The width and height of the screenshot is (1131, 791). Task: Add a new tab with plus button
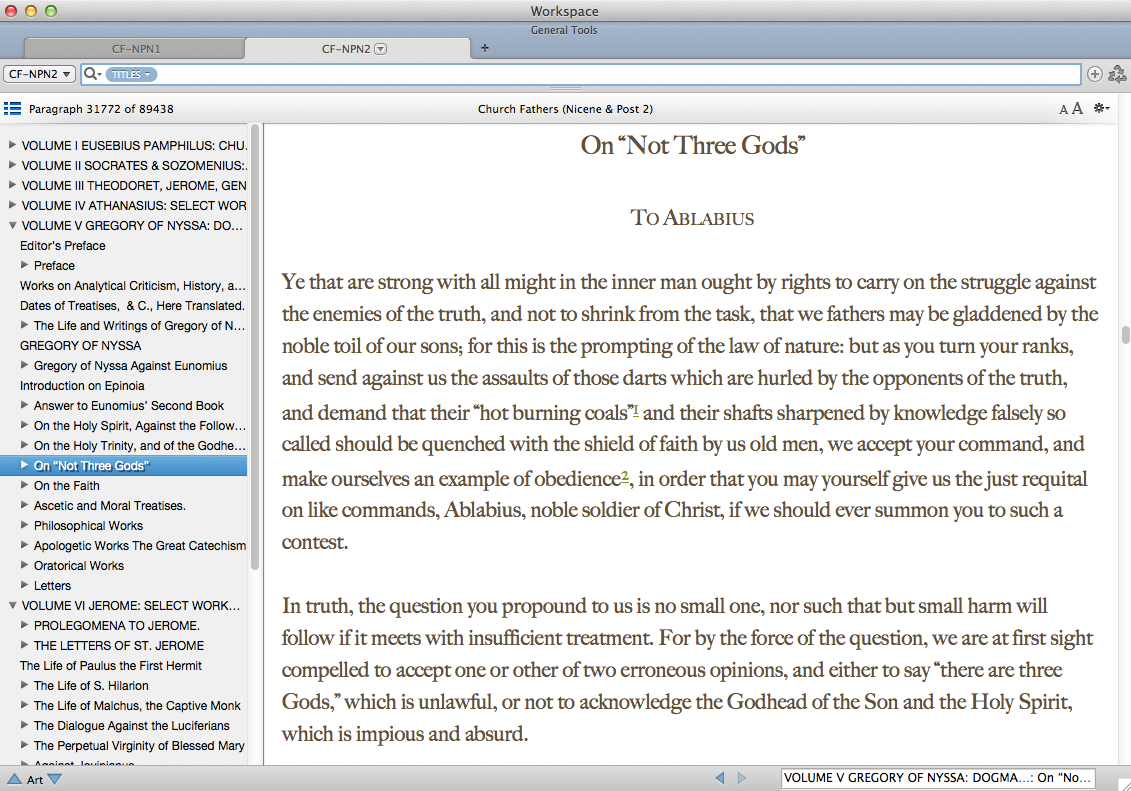point(485,48)
